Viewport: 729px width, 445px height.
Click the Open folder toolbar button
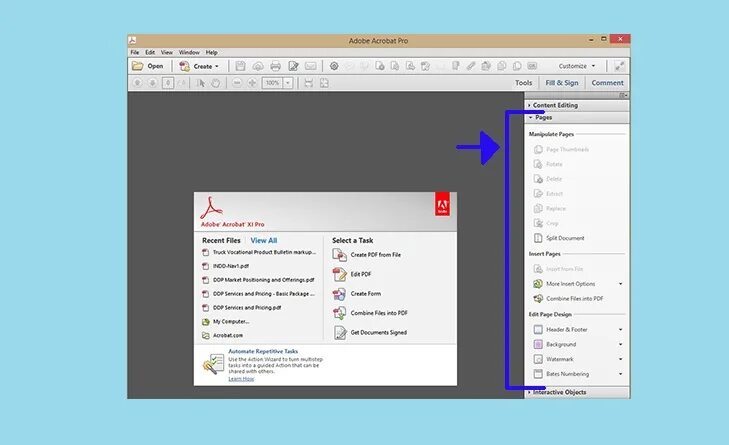click(147, 66)
